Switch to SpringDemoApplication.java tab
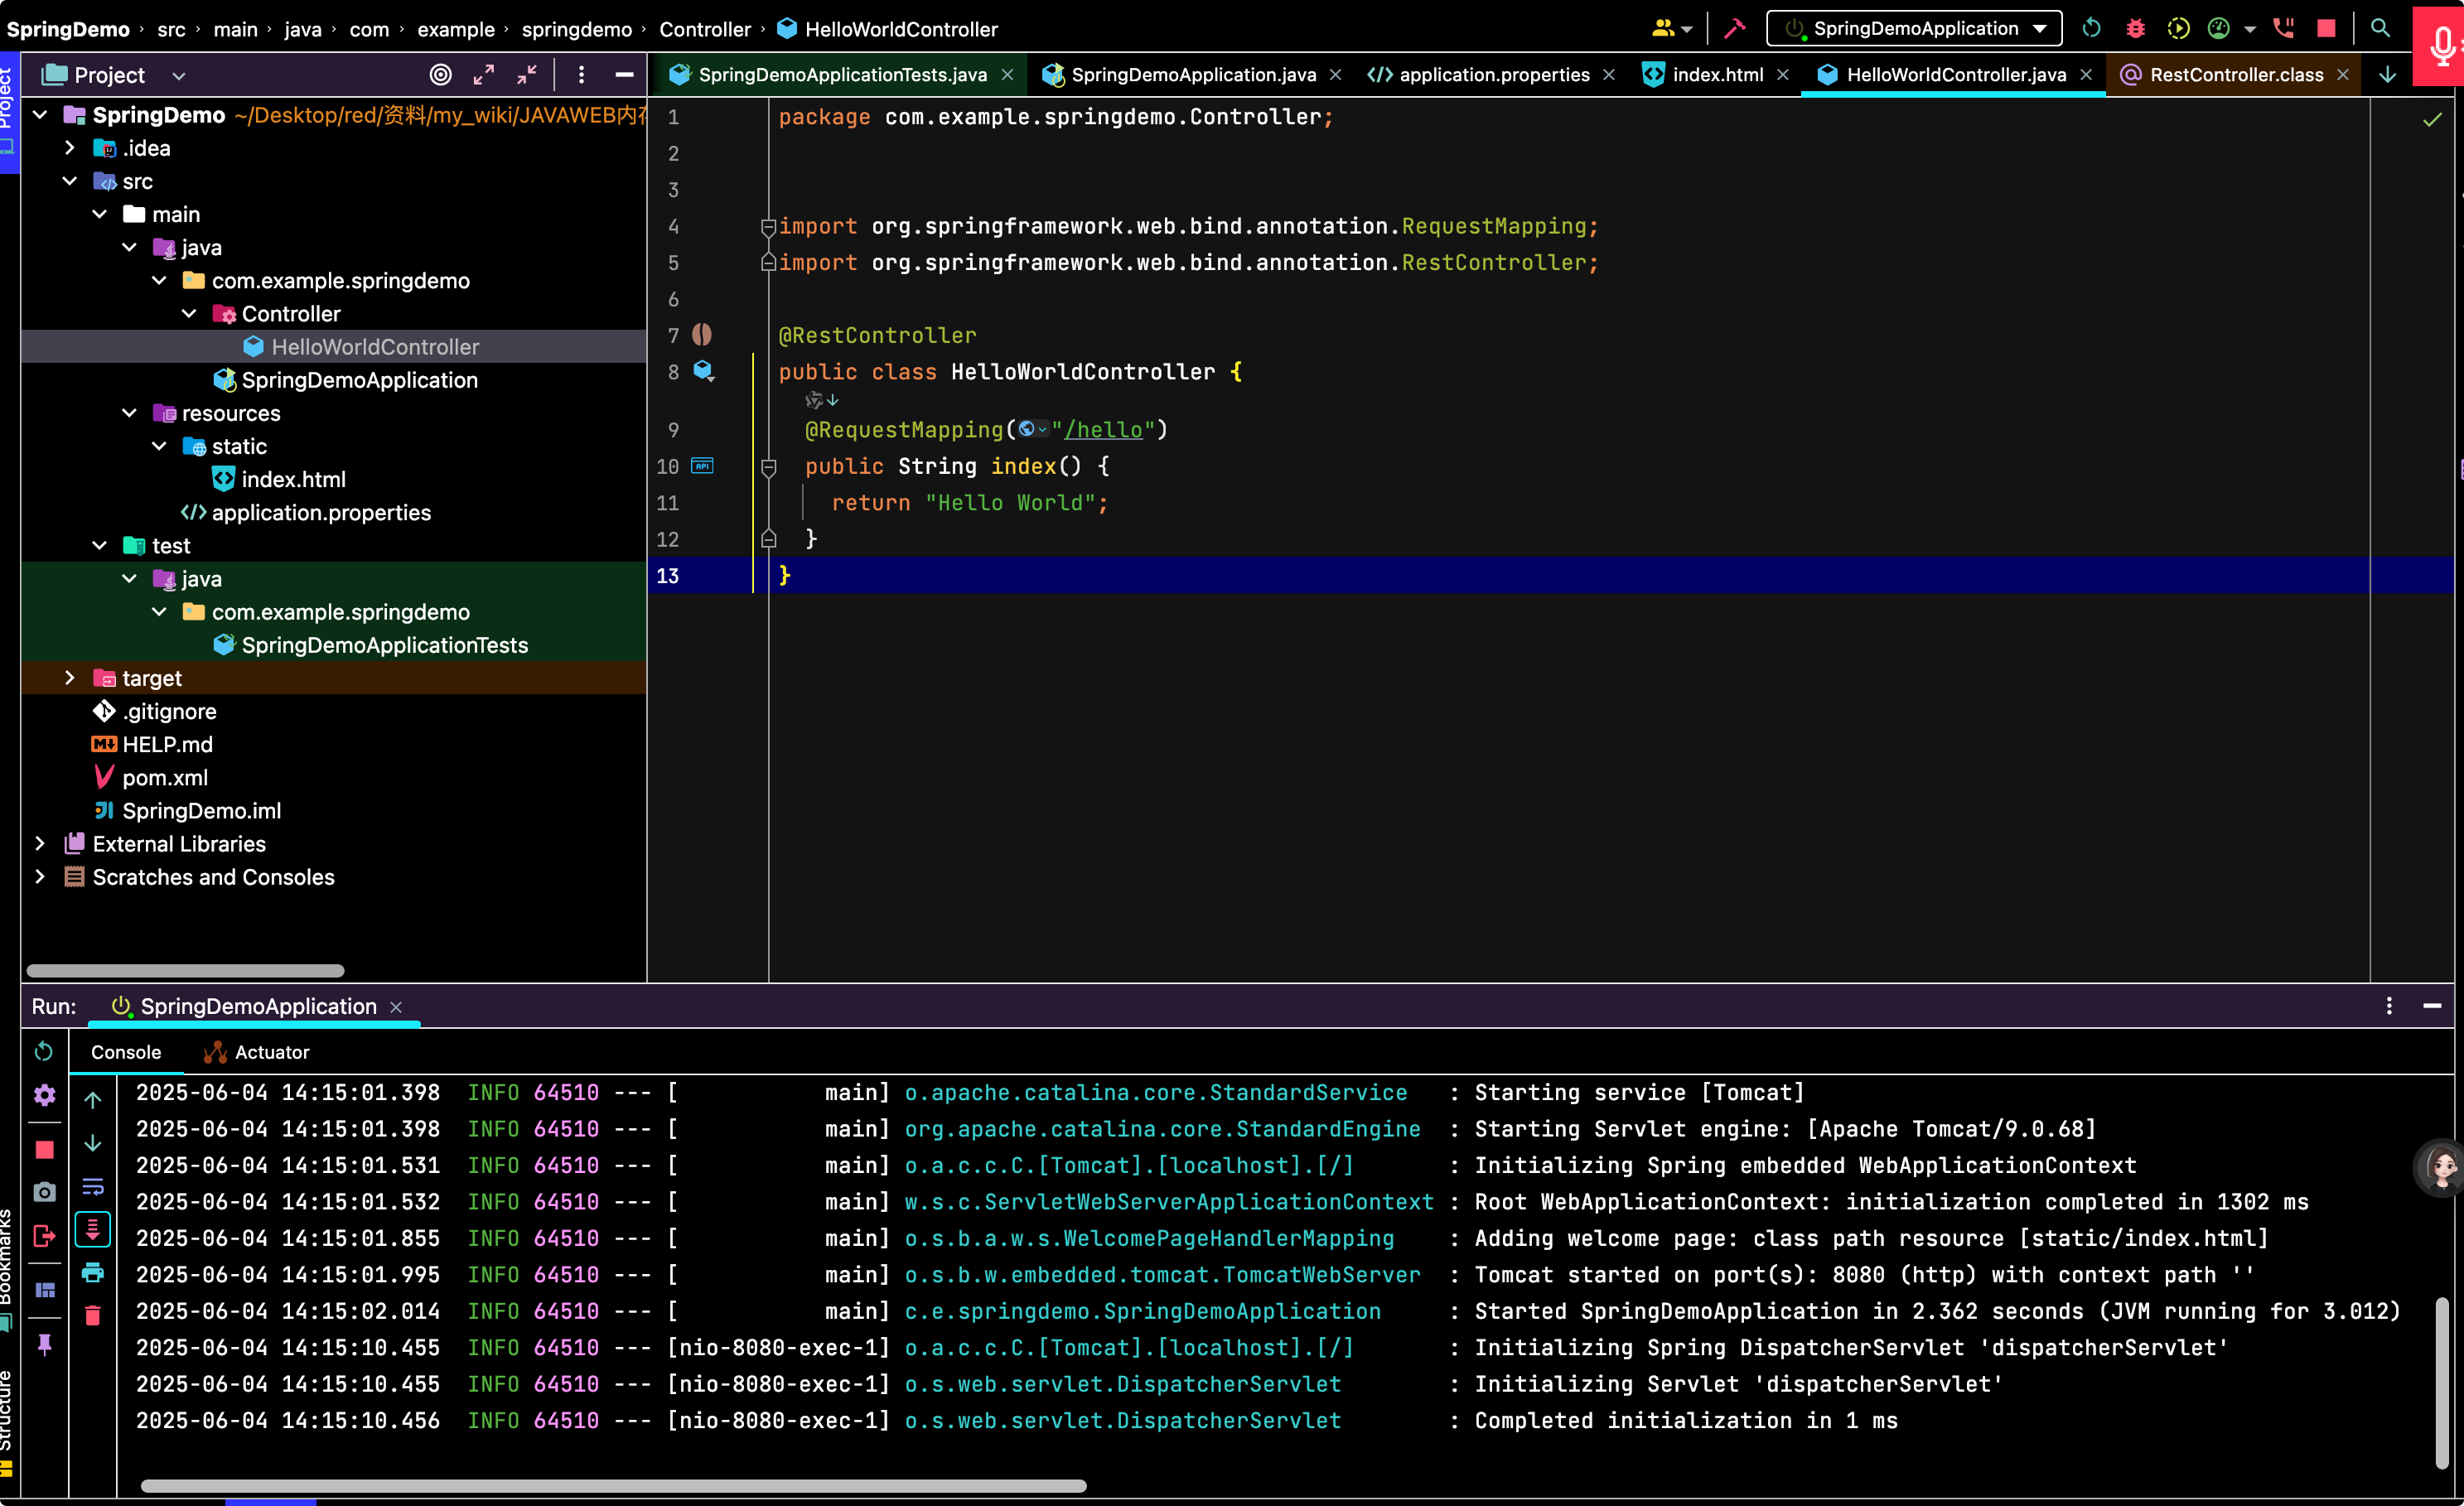 (x=1193, y=75)
